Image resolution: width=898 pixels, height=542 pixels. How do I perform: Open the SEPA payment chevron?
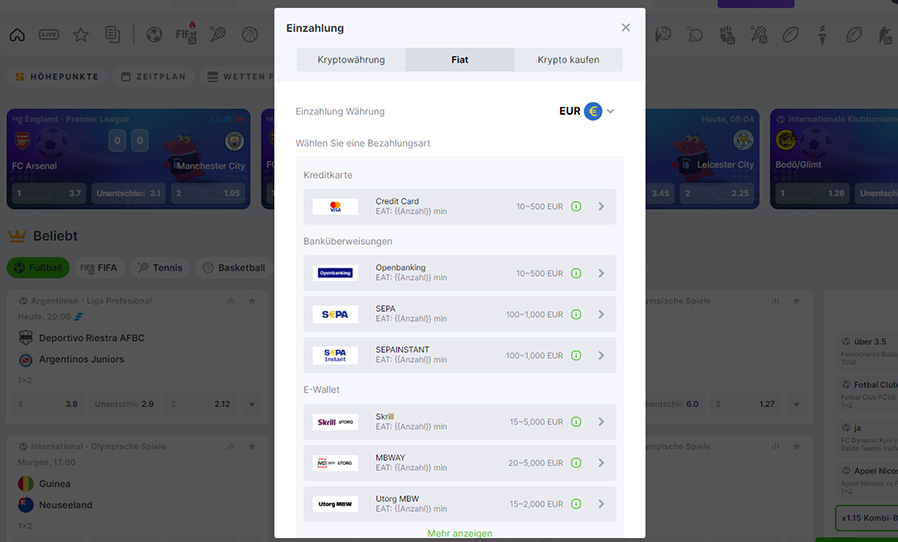pyautogui.click(x=601, y=315)
